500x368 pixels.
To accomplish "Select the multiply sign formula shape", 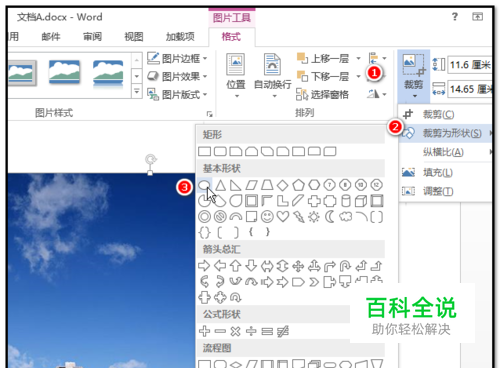I will pos(235,331).
